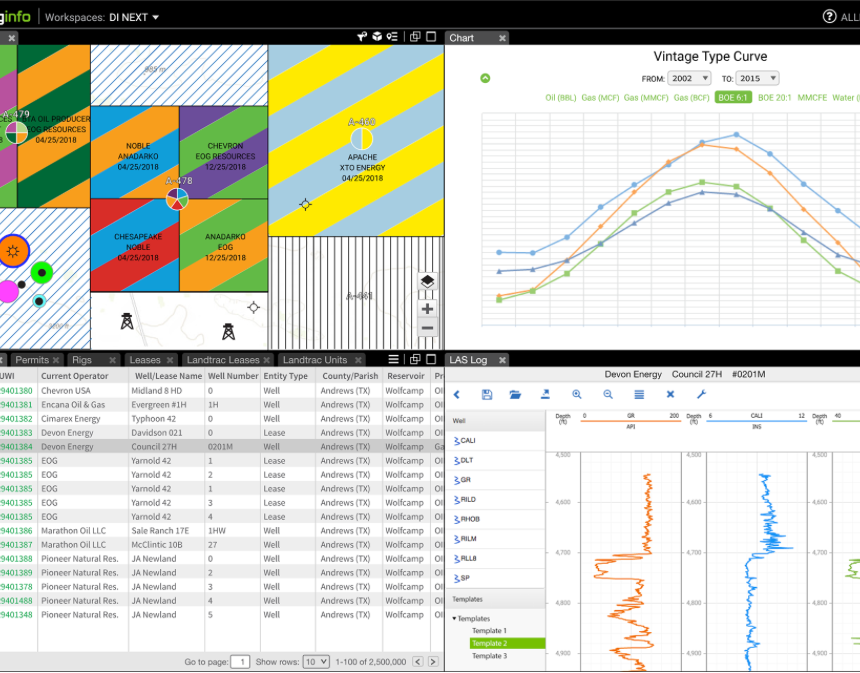Select MMCFE chart unit
This screenshot has width=860, height=673.
click(x=812, y=98)
